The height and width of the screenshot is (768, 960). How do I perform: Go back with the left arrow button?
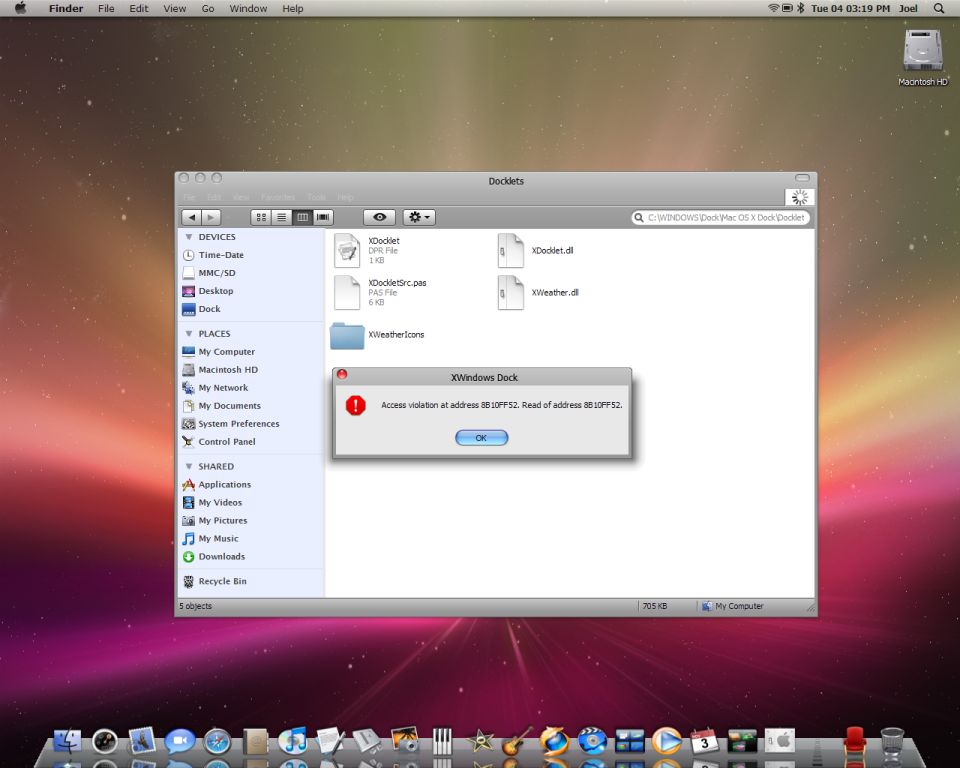tap(192, 217)
